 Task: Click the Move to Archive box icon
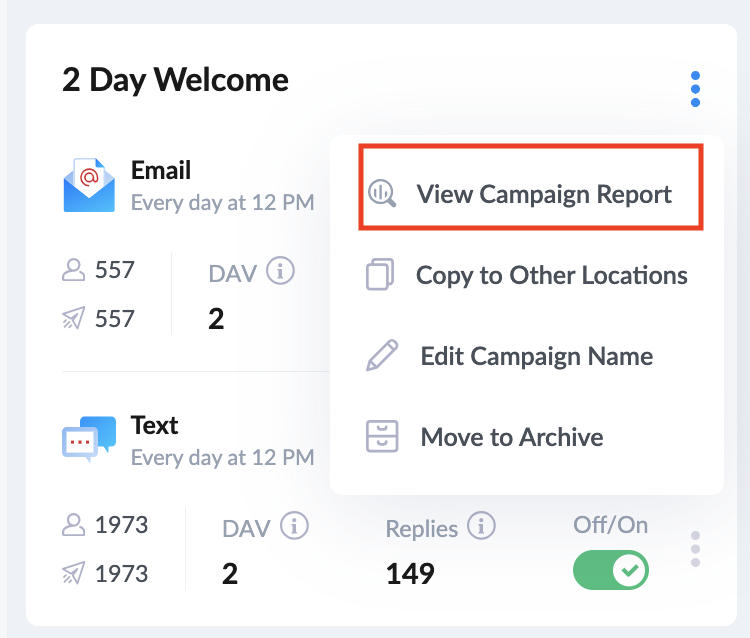[x=382, y=437]
